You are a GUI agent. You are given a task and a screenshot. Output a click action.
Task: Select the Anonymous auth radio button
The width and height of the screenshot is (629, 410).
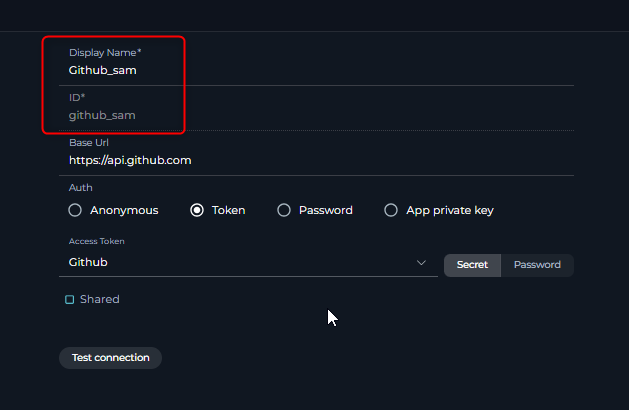pos(75,210)
